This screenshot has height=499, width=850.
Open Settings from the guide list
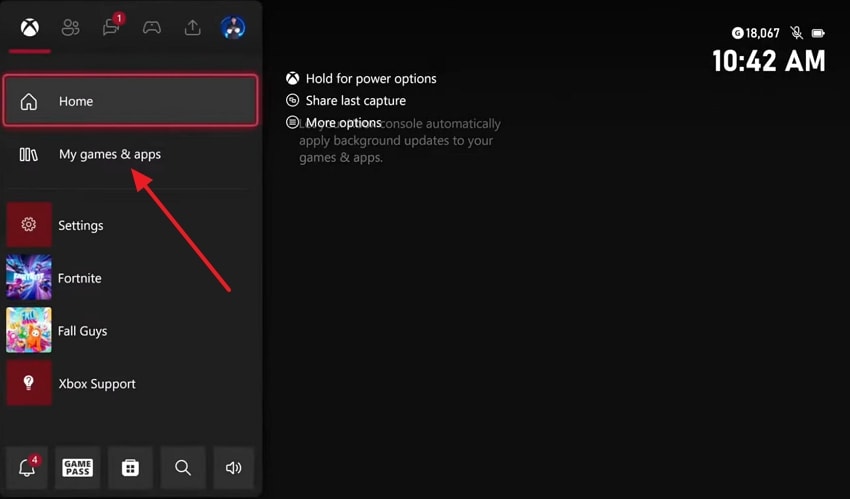130,225
